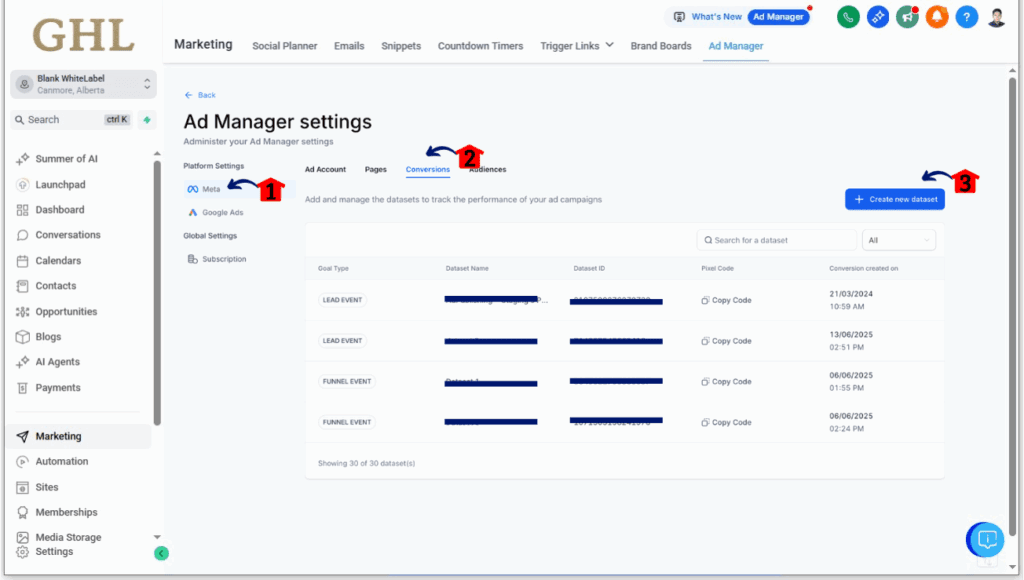Click the Payments icon in sidebar
This screenshot has width=1024, height=580.
point(23,388)
